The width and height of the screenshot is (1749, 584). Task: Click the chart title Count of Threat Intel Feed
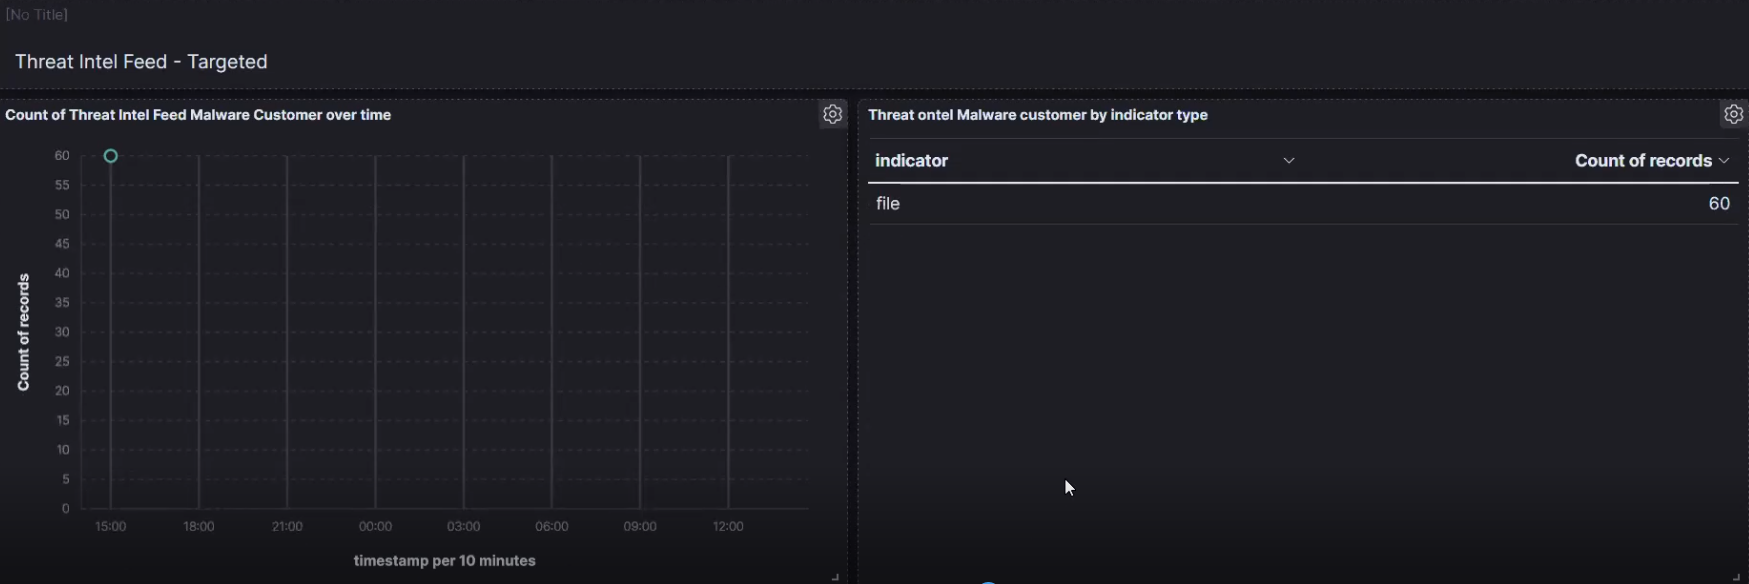tap(198, 115)
